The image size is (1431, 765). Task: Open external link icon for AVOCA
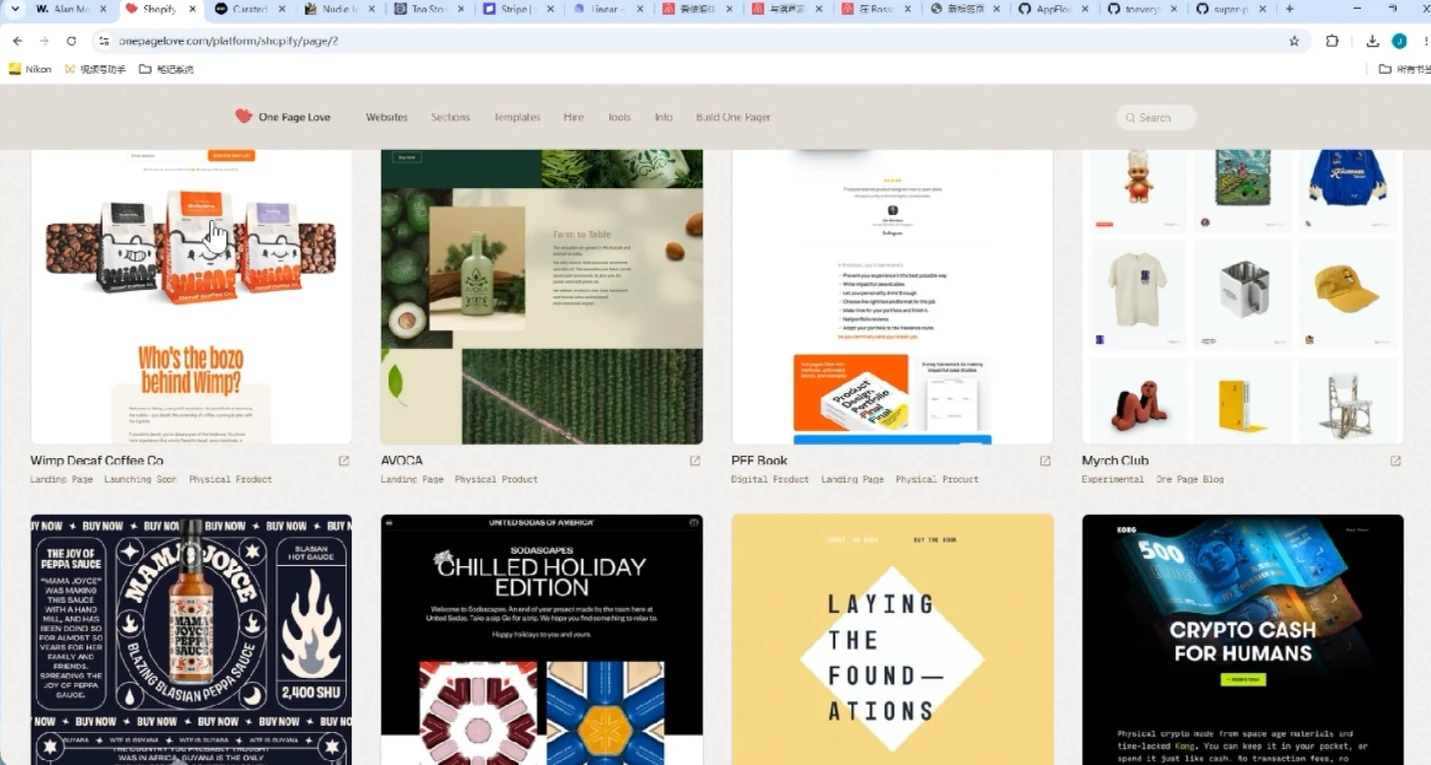coord(695,461)
